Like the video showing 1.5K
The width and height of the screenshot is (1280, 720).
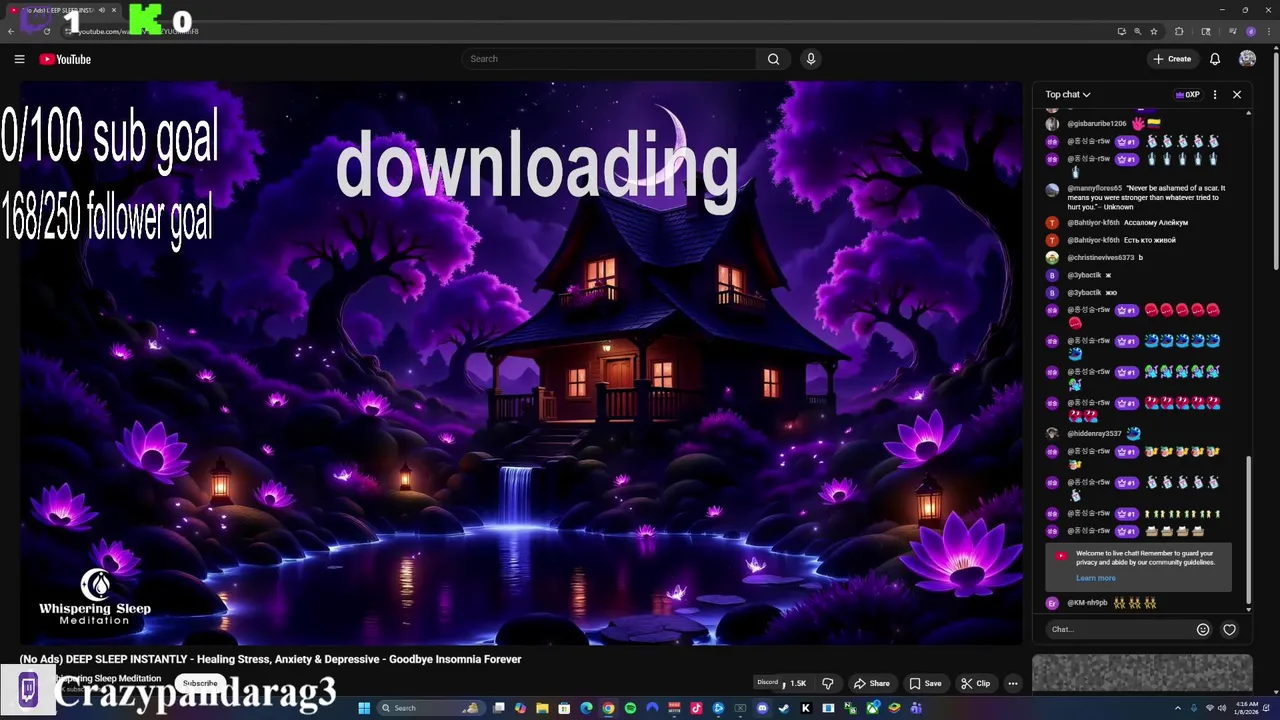pyautogui.click(x=795, y=683)
